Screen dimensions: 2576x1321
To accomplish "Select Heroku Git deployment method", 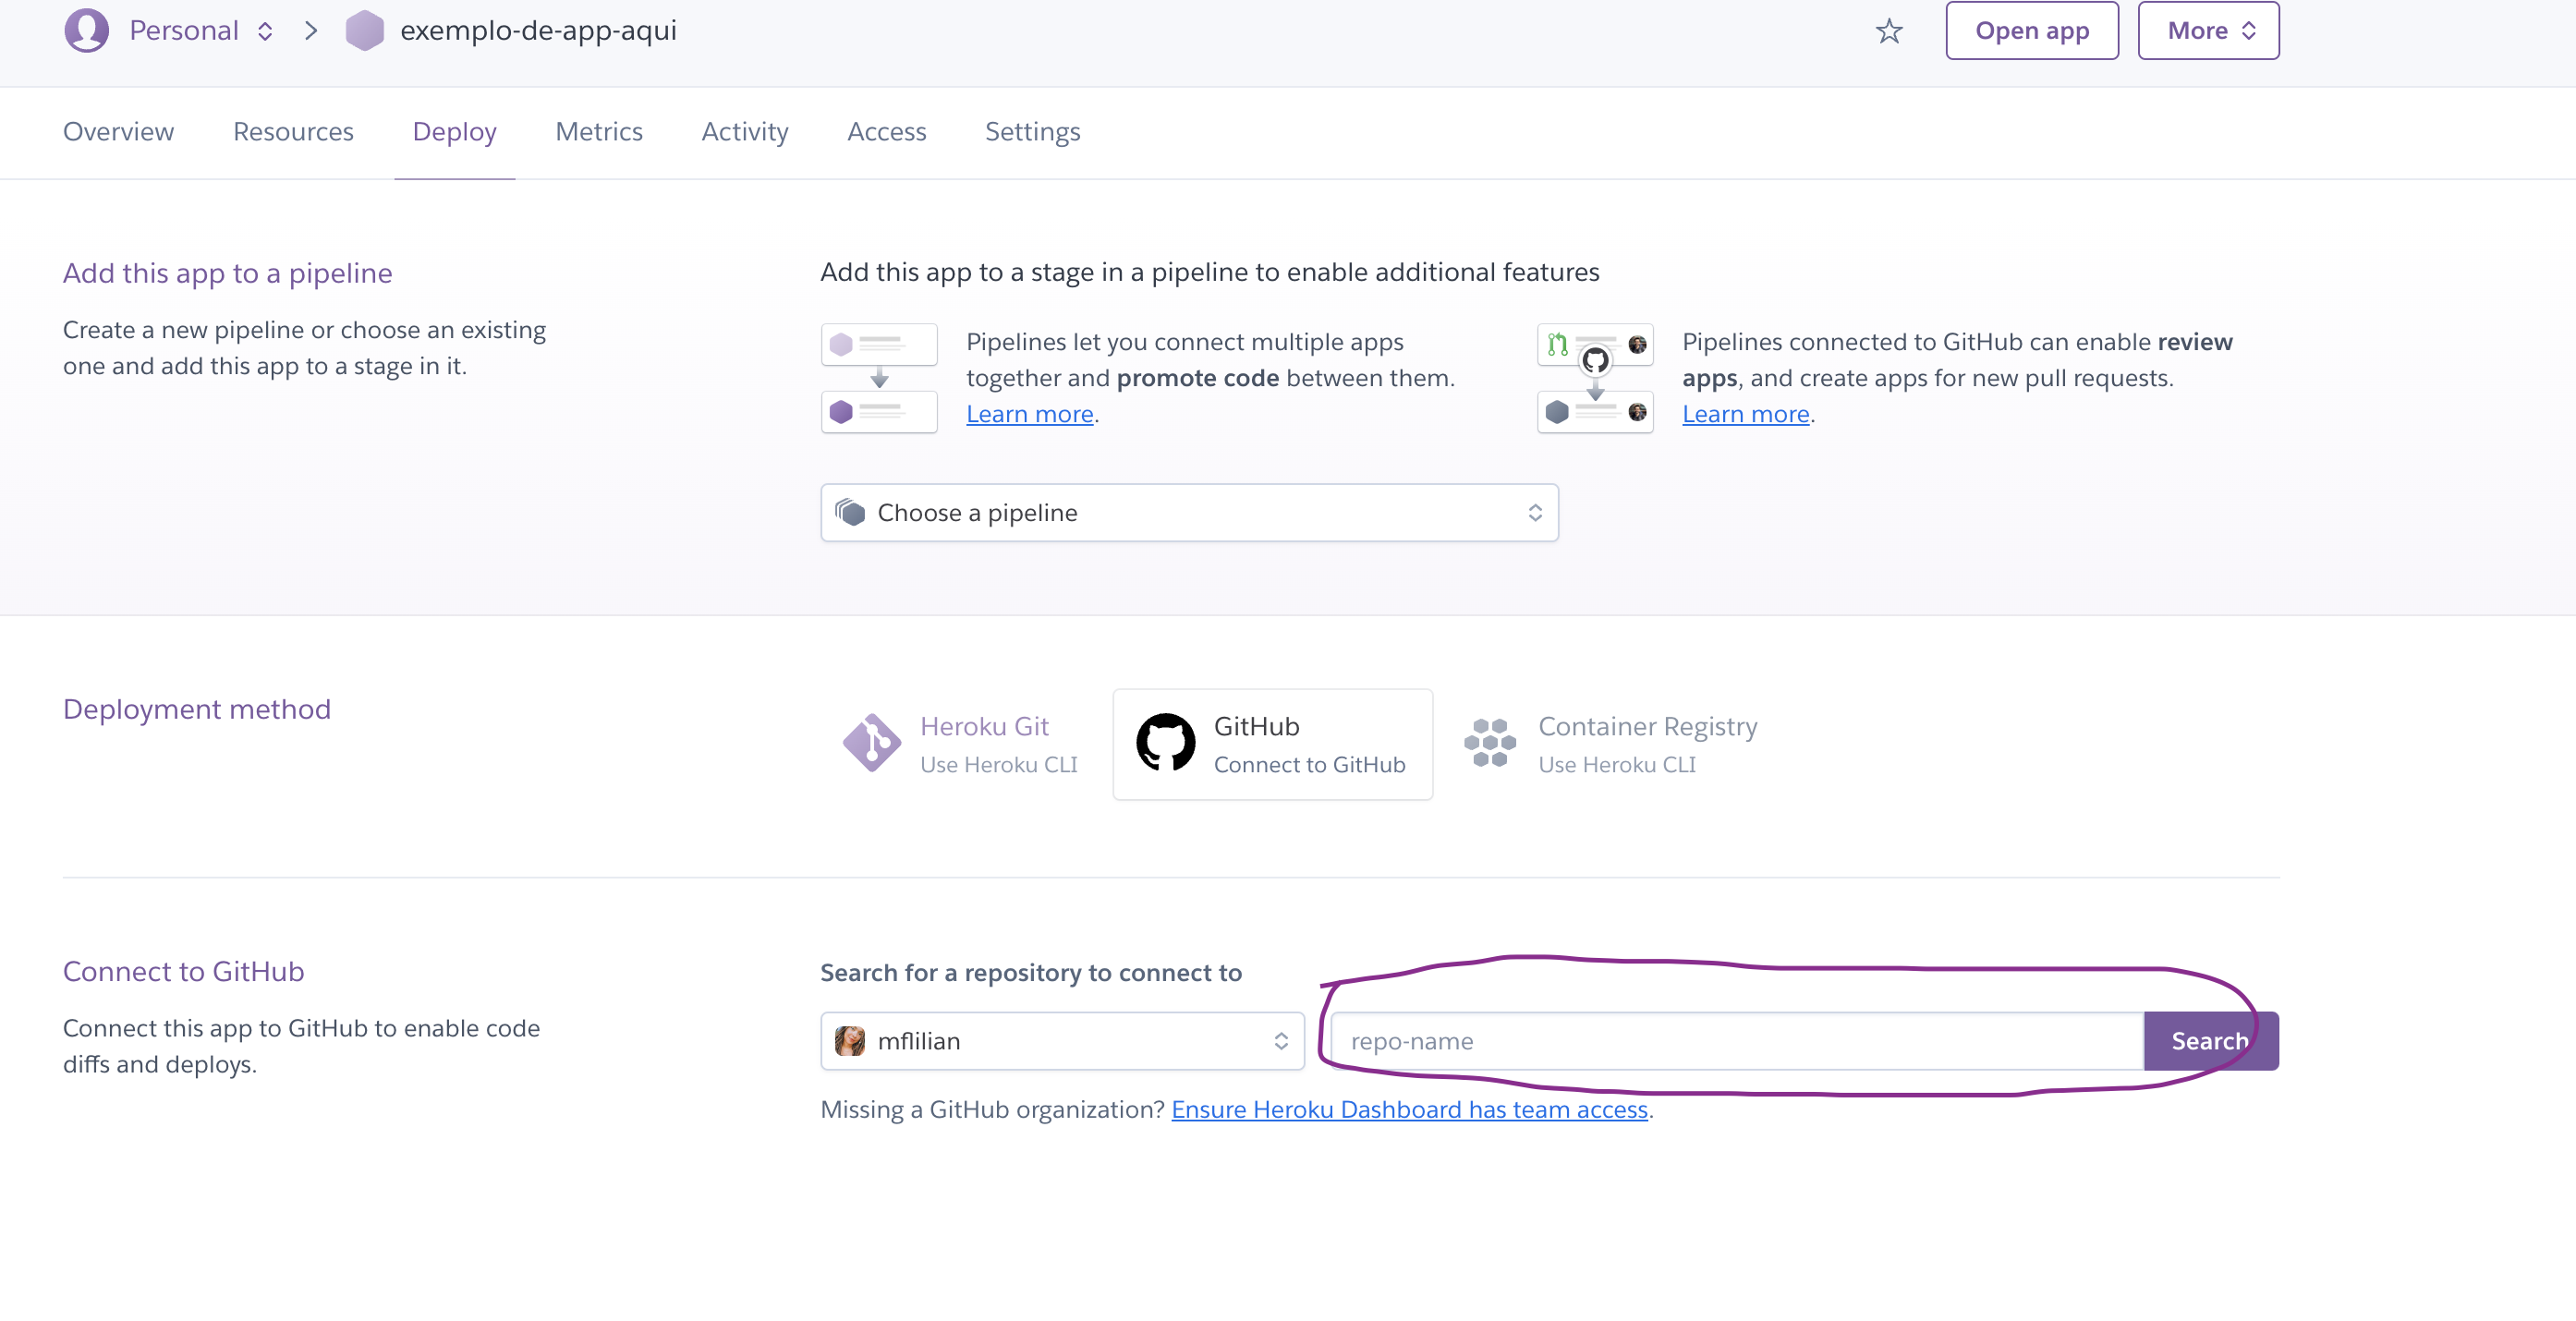I will point(961,744).
